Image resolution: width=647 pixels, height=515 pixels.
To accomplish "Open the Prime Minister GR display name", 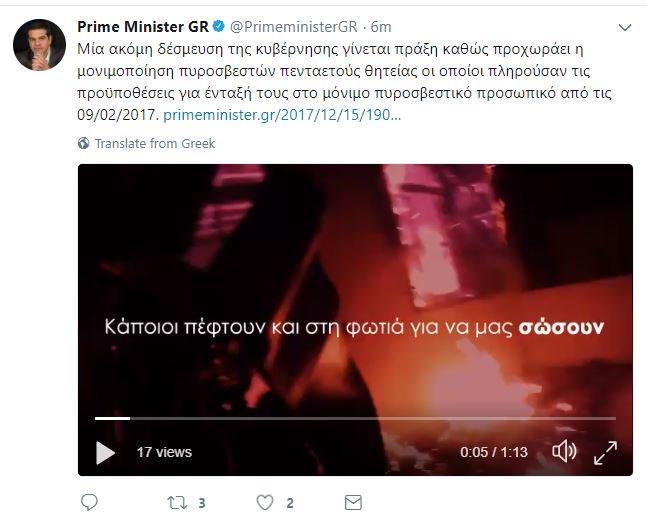I will [143, 26].
